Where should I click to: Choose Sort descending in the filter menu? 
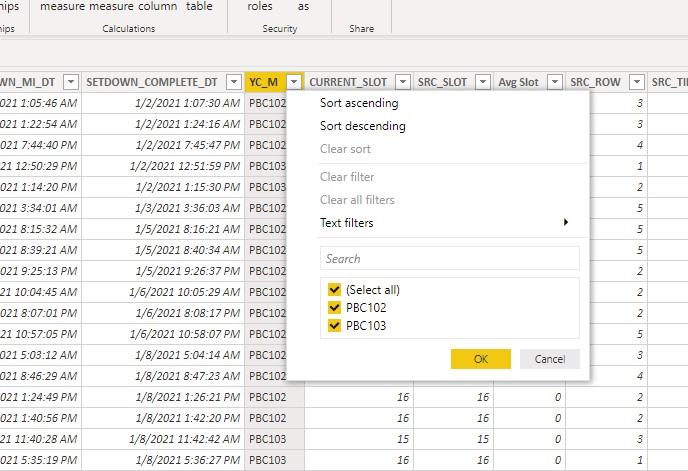362,126
